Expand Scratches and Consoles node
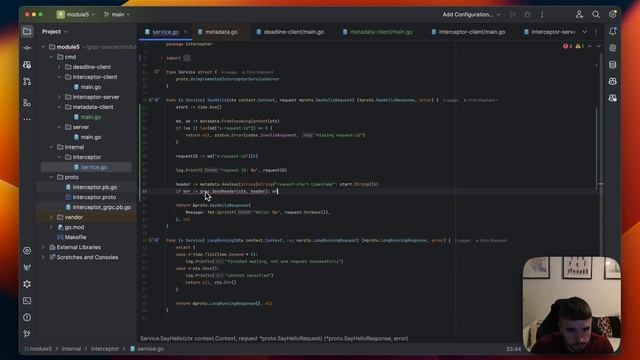640x360 pixels. (x=43, y=257)
